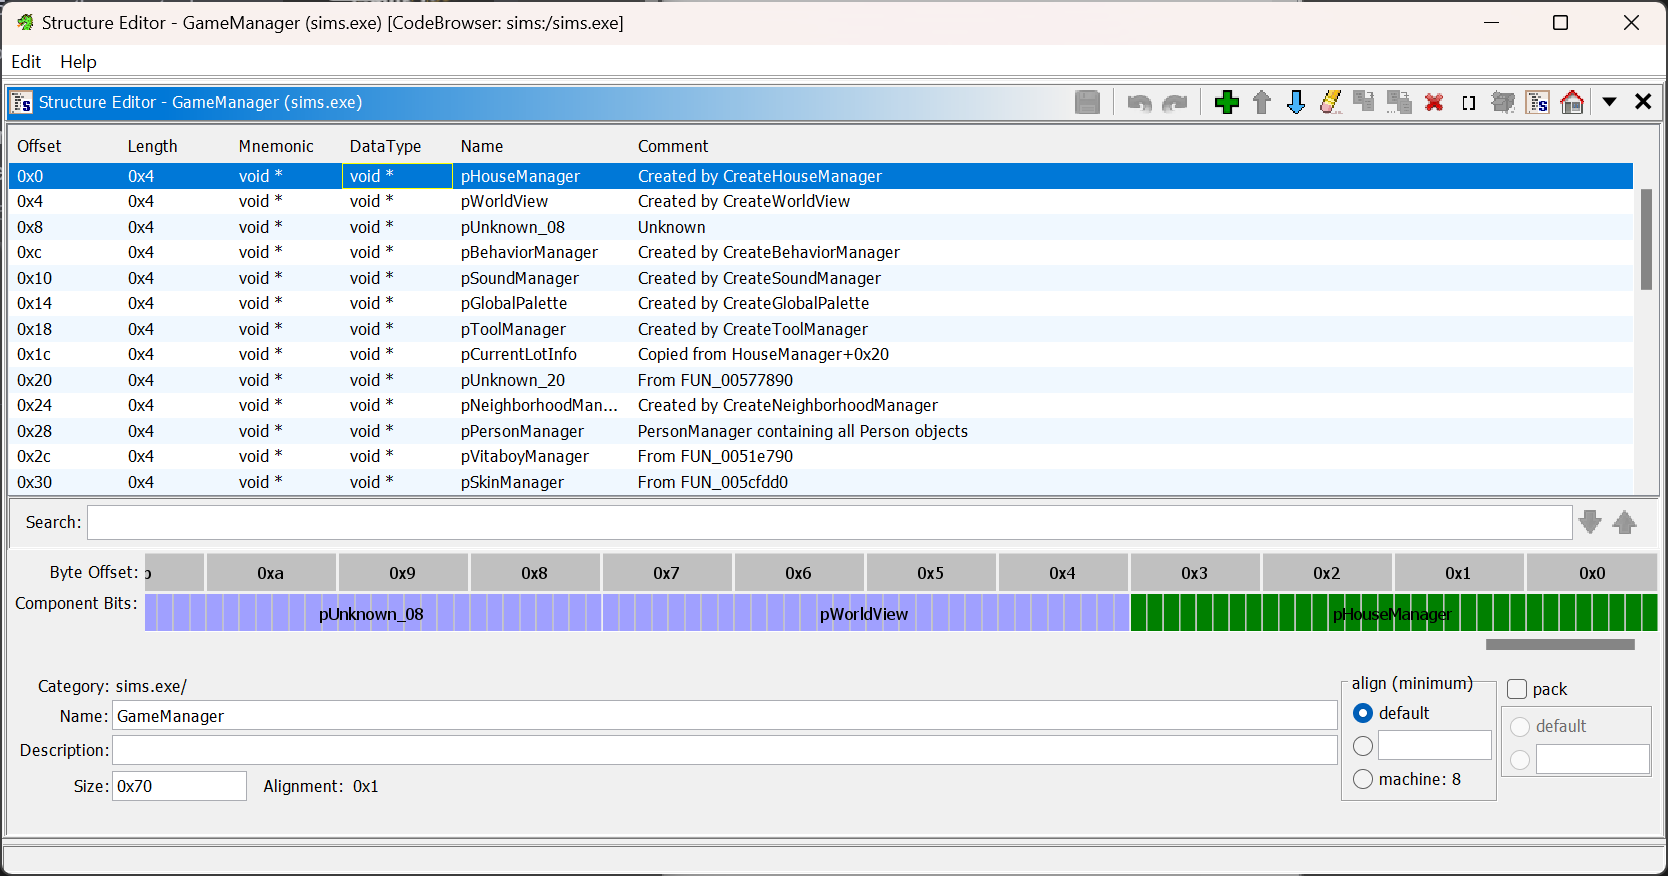This screenshot has width=1668, height=876.
Task: Open the Help menu
Action: 78,62
